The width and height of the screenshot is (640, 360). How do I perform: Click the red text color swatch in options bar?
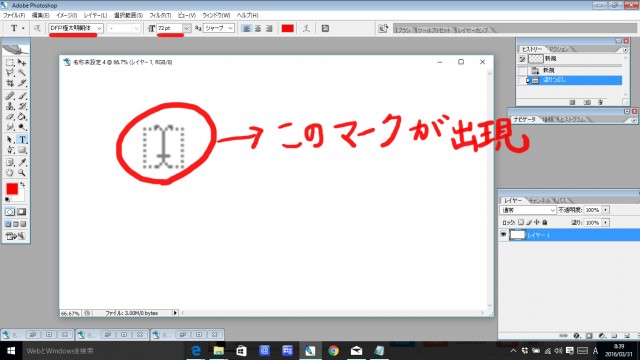click(x=287, y=28)
